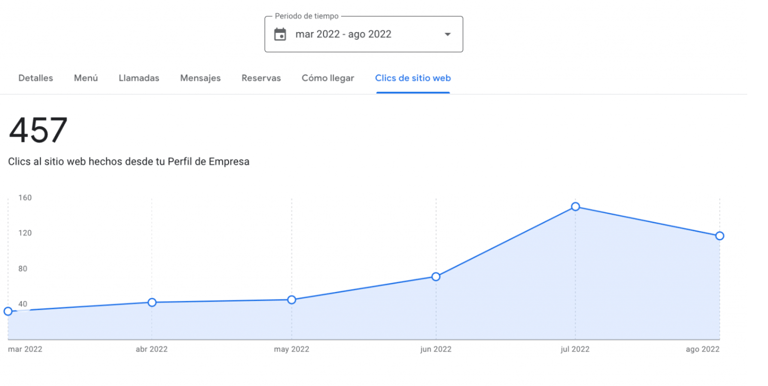Viewport: 768px width, 386px height.
Task: Click the 'jul 2022' x-axis label
Action: [x=575, y=349]
